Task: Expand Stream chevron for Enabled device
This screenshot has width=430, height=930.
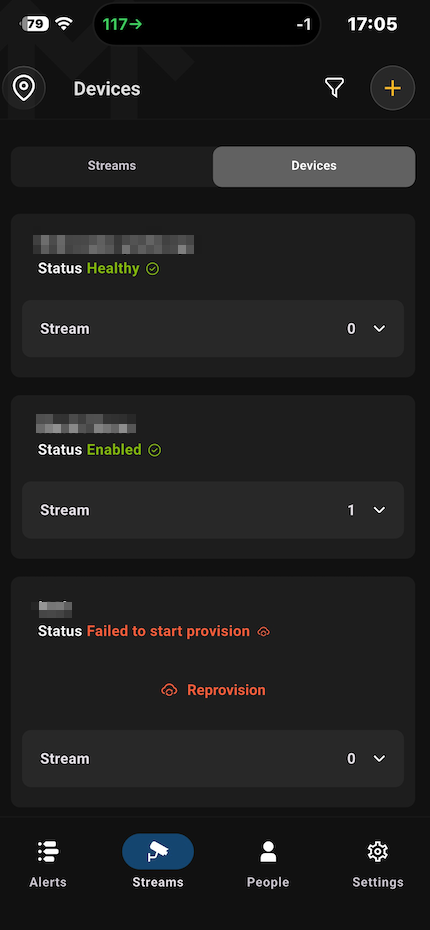Action: pyautogui.click(x=380, y=510)
